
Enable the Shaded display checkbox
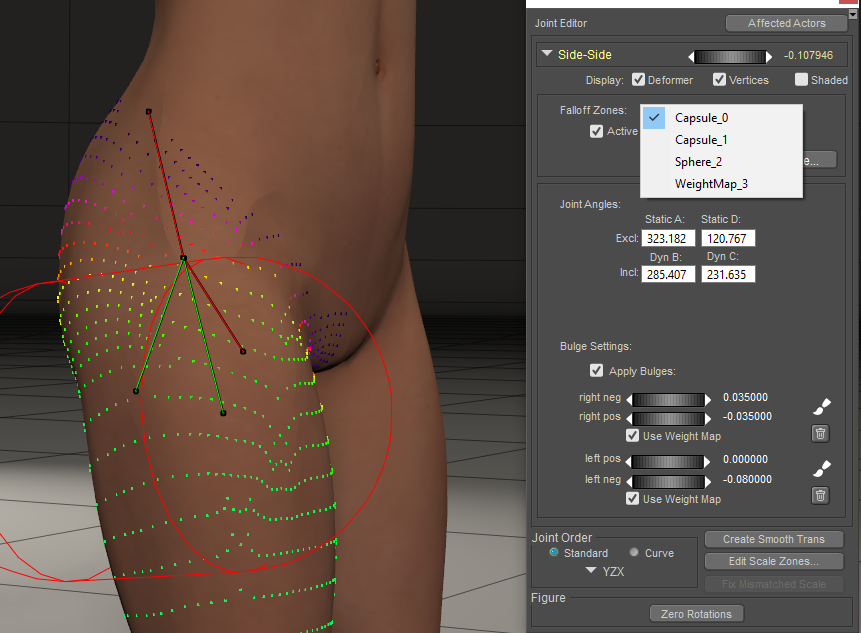801,80
